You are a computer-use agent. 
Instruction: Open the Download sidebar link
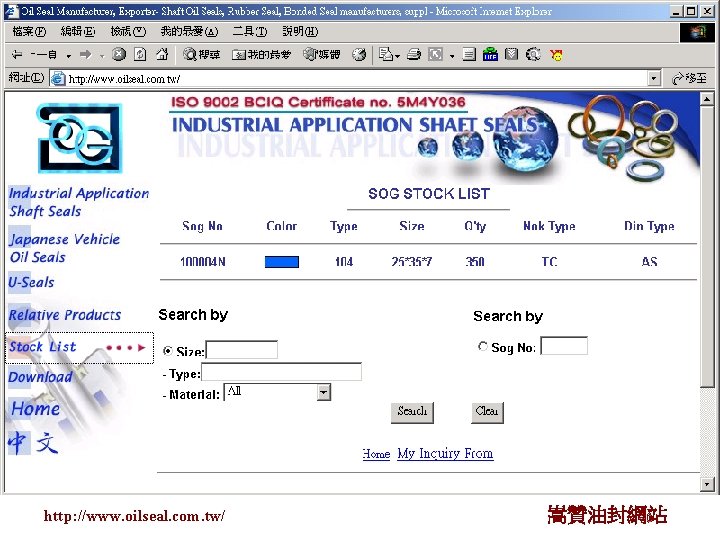(x=40, y=377)
